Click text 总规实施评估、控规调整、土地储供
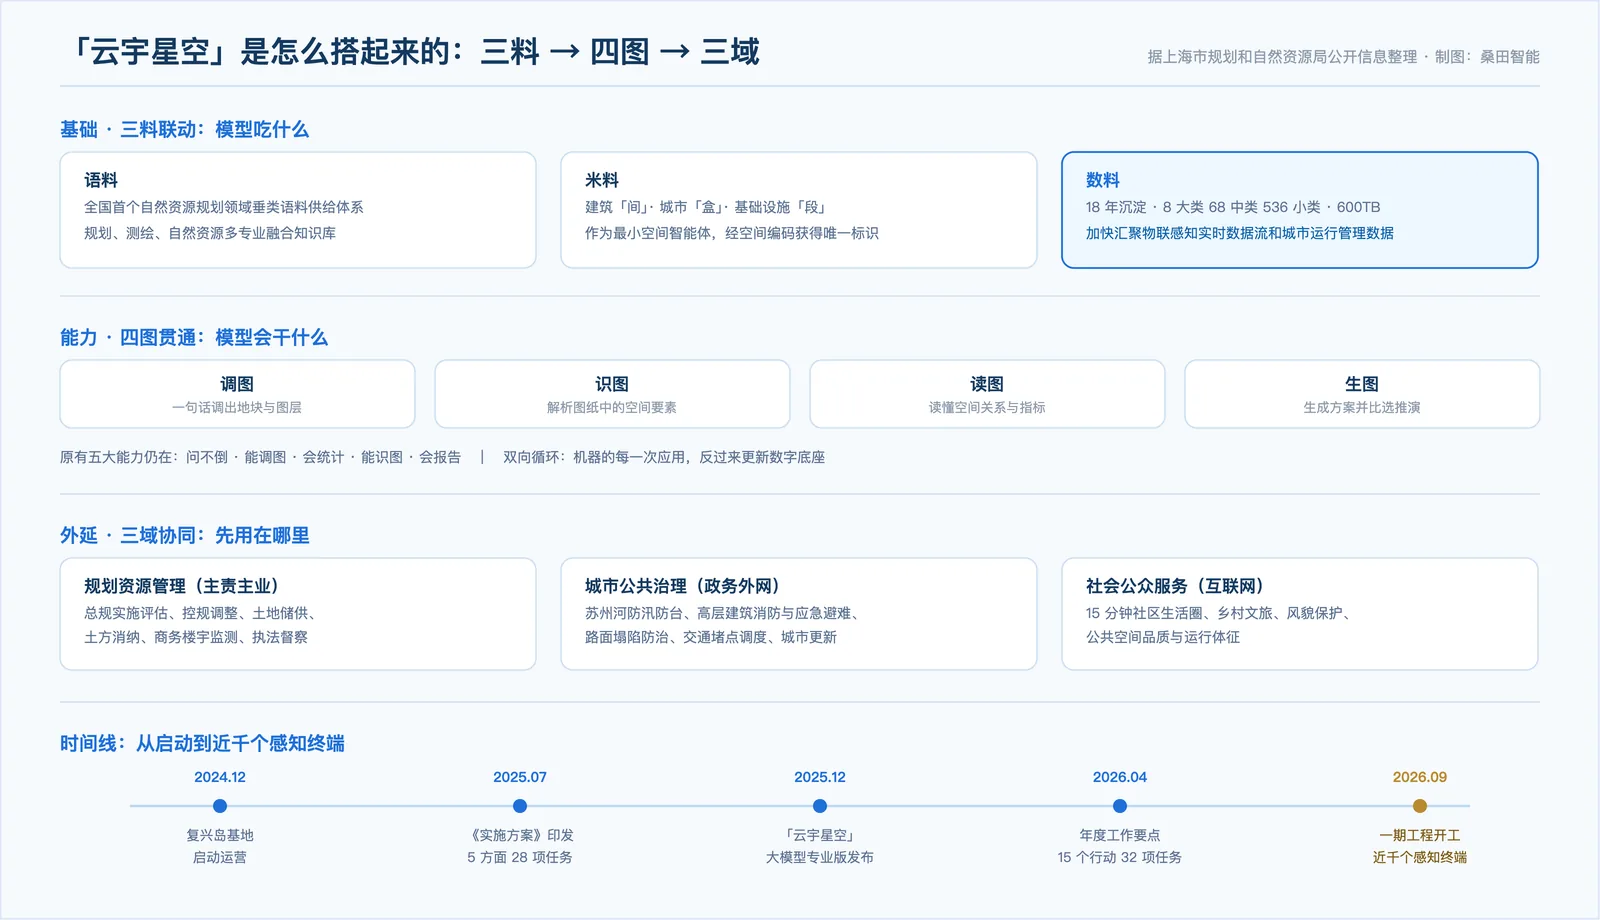The image size is (1600, 920). pyautogui.click(x=200, y=613)
